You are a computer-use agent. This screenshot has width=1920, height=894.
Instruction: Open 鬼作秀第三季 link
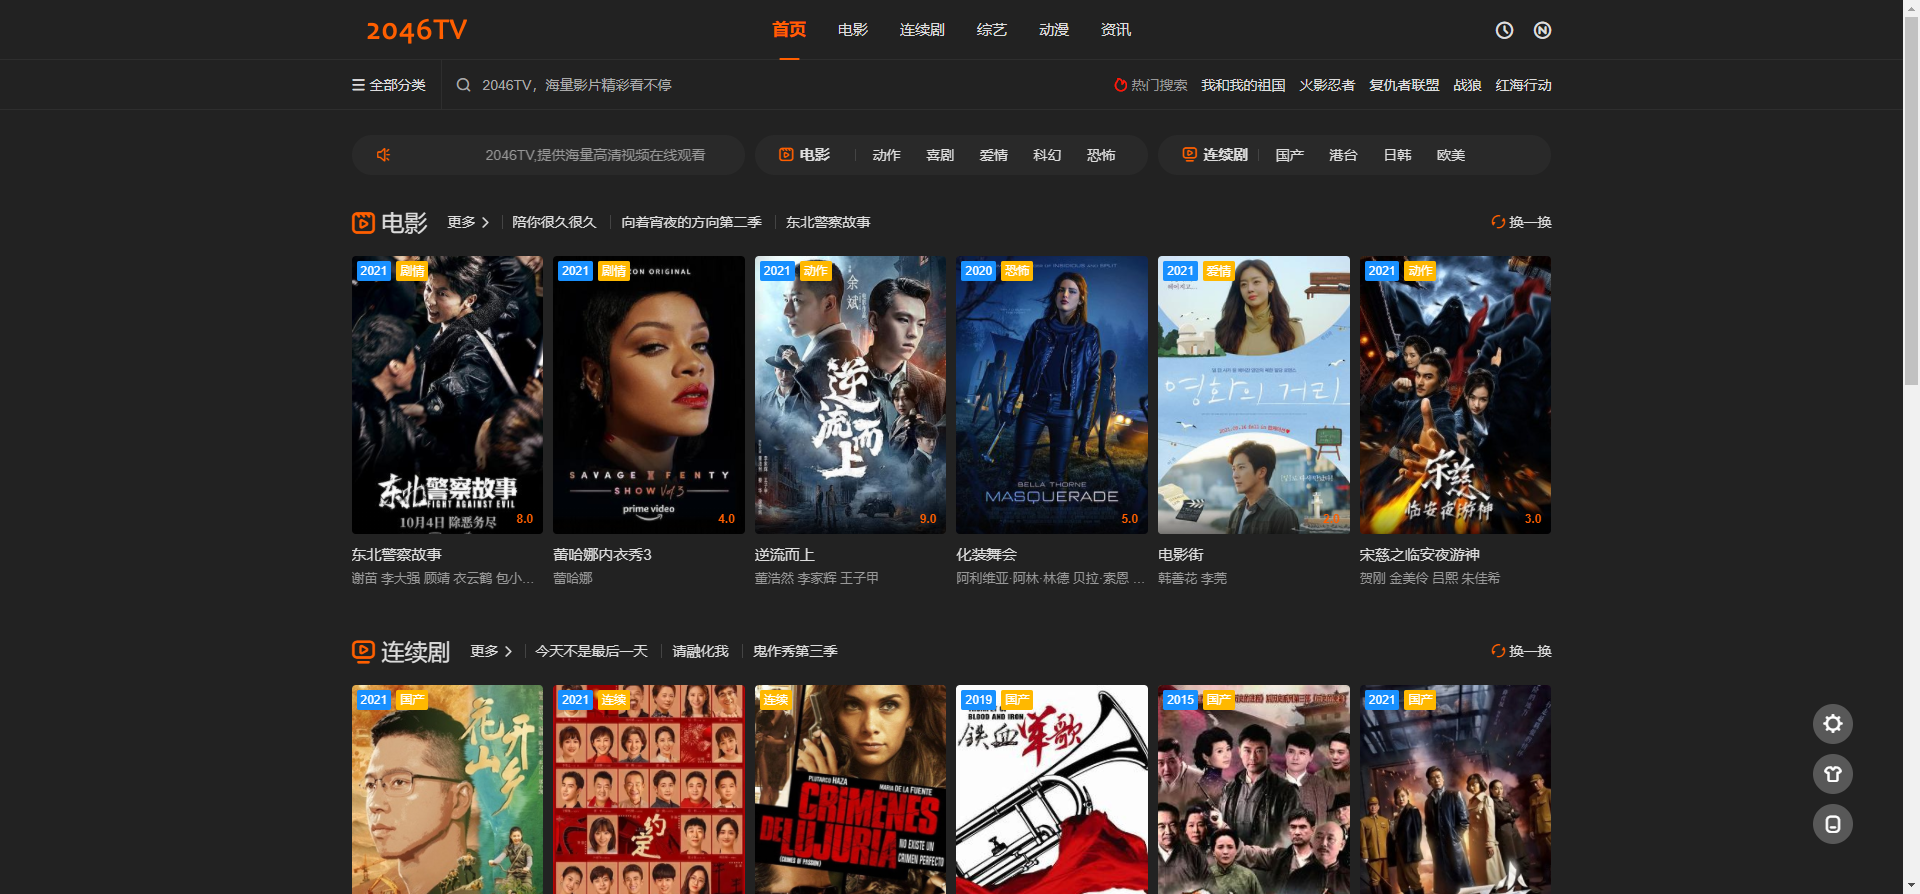point(795,651)
